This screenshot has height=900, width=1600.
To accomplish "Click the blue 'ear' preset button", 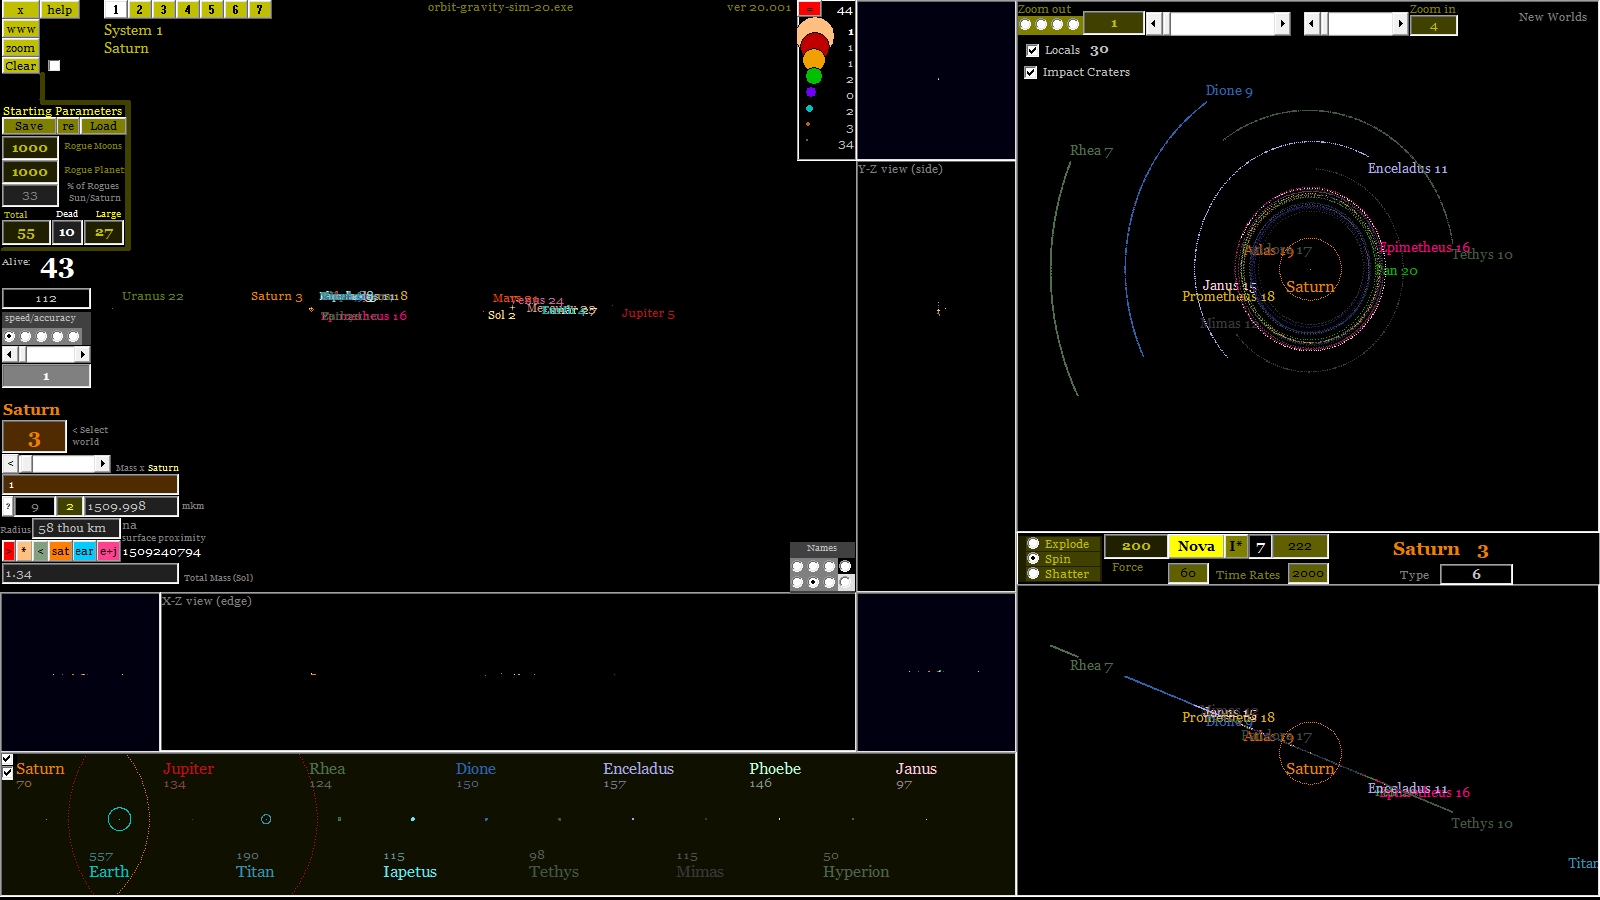I will (84, 551).
